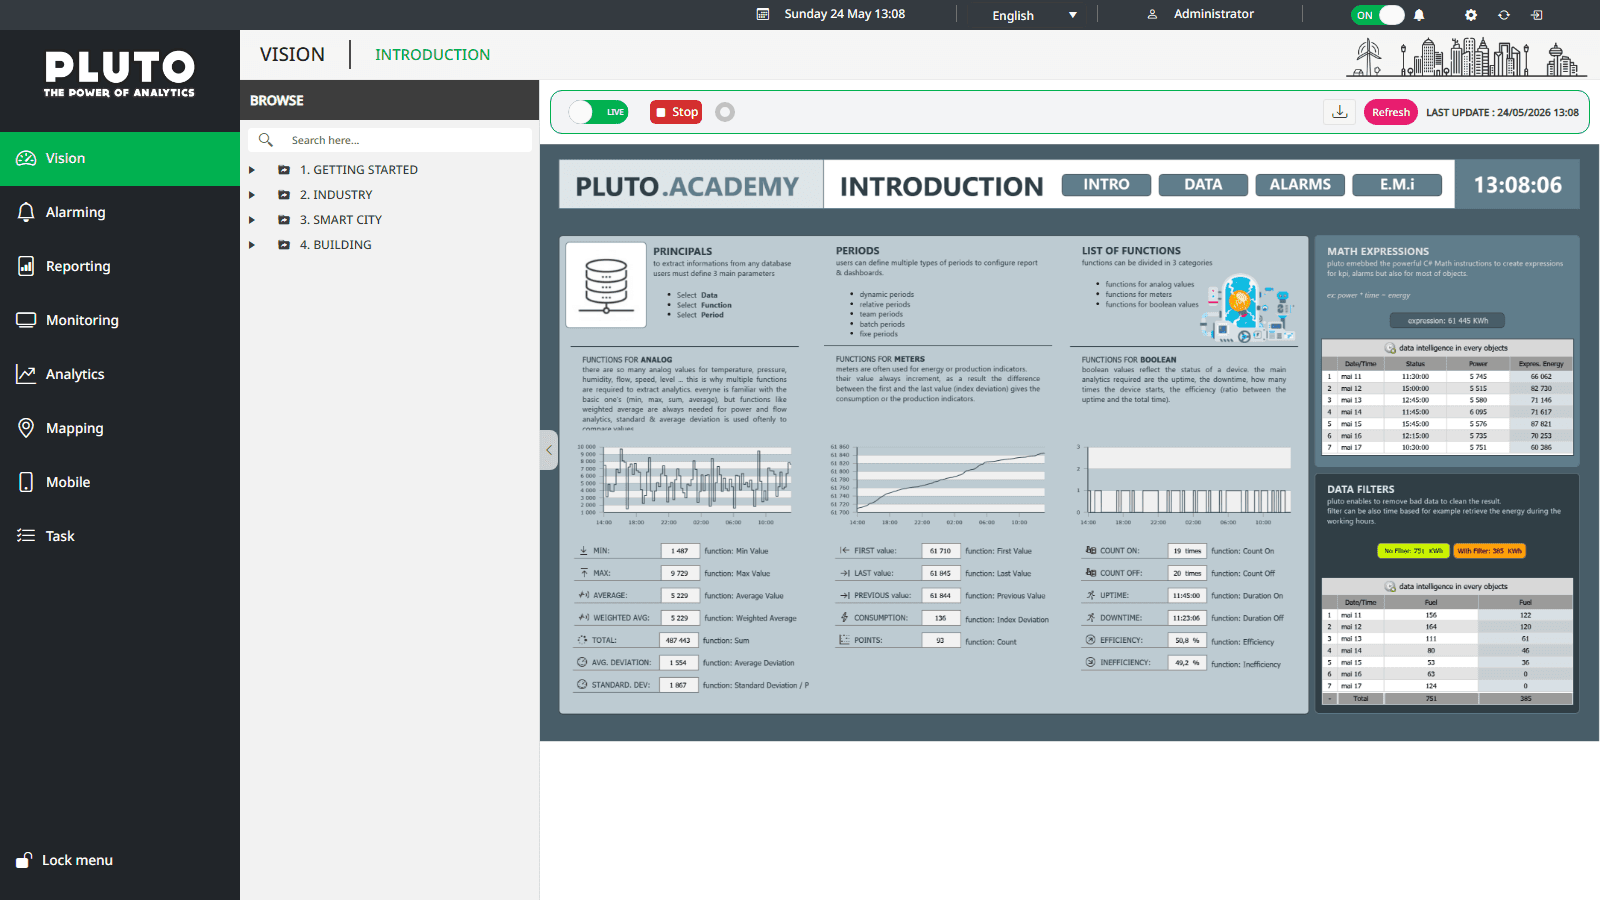Expand the 3. SMART CITY folder

(x=252, y=220)
